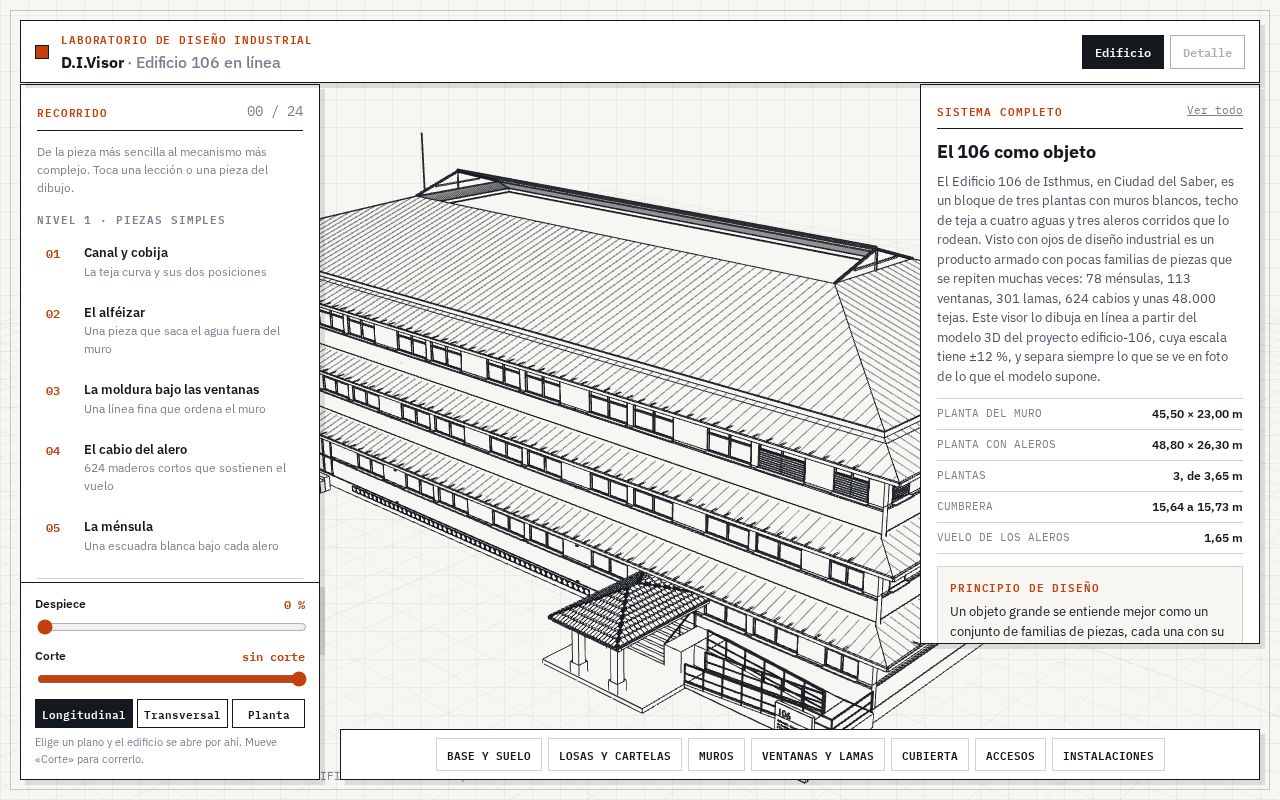Click the Planta con aleros value 48,80 × 26,30 m
This screenshot has height=800, width=1280.
1197,445
